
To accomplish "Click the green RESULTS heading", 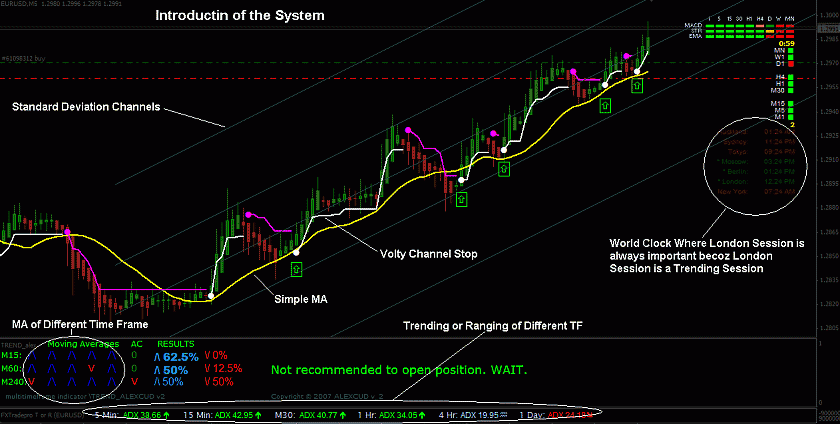I will 176,344.
